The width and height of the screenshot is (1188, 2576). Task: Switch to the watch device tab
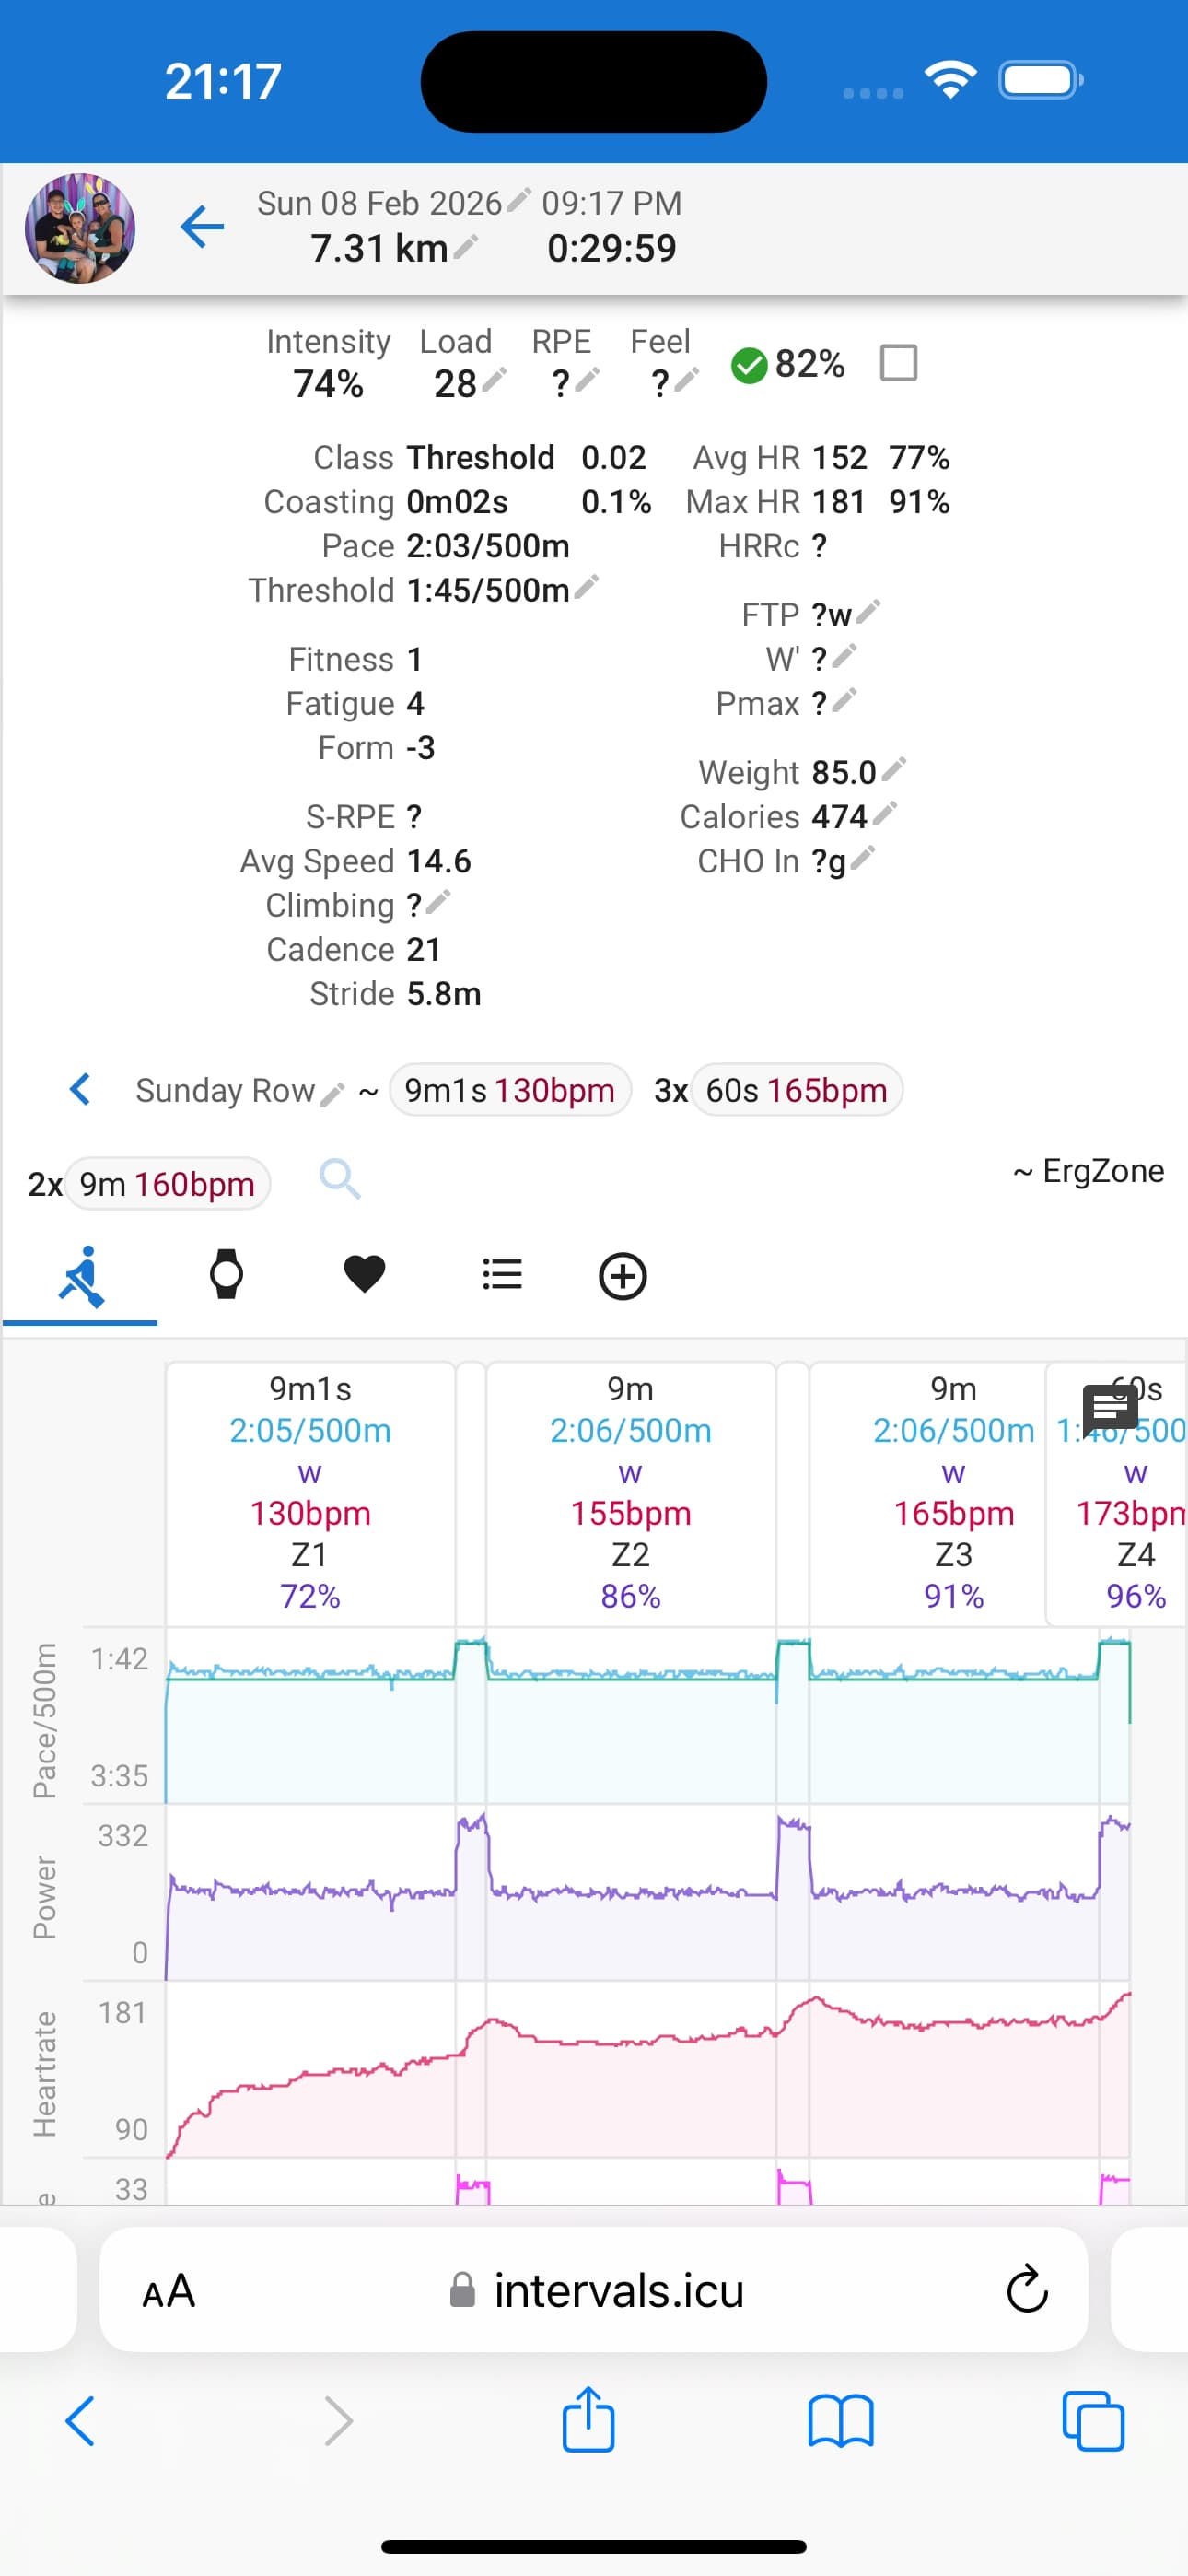(226, 1275)
